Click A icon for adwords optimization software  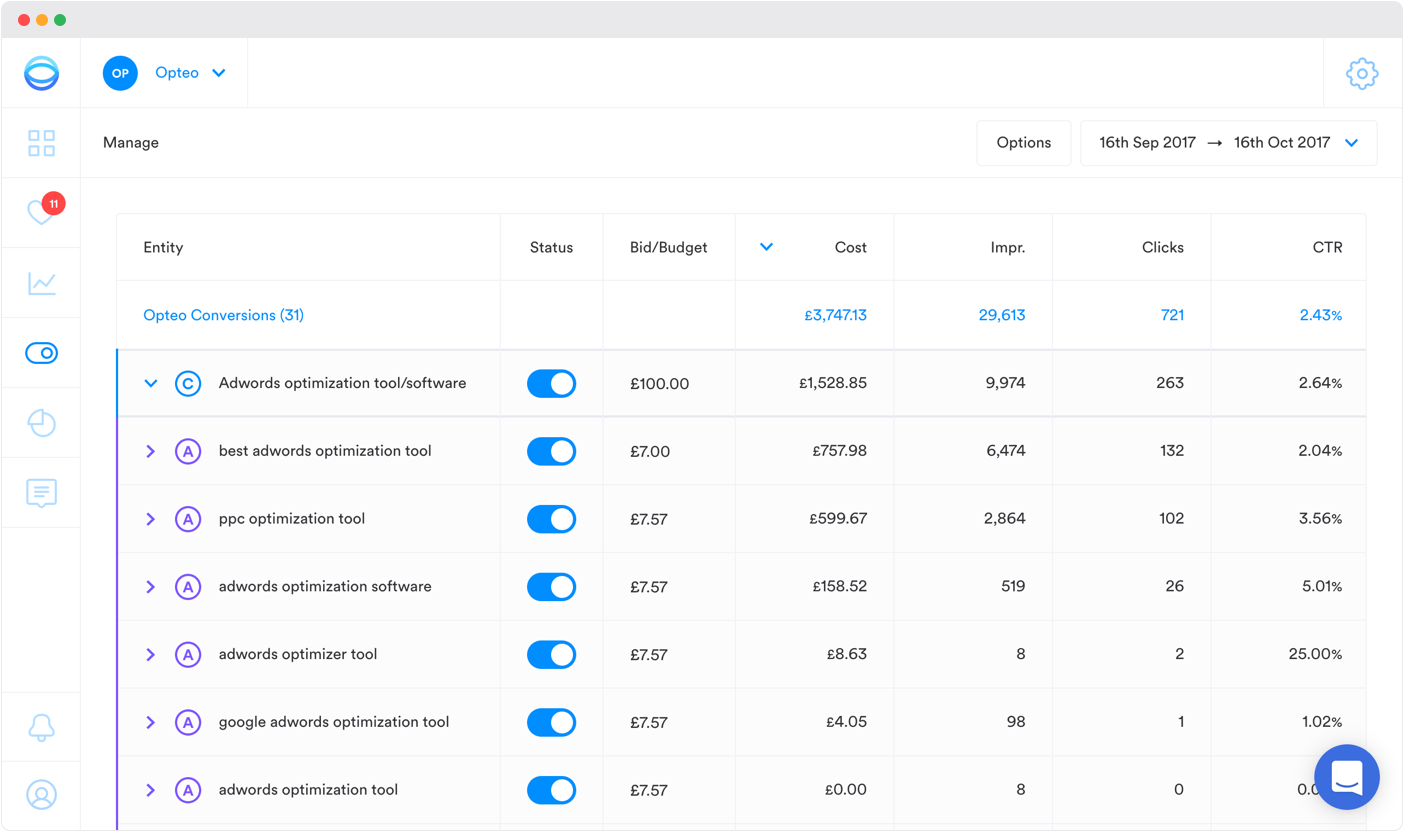[x=188, y=587]
